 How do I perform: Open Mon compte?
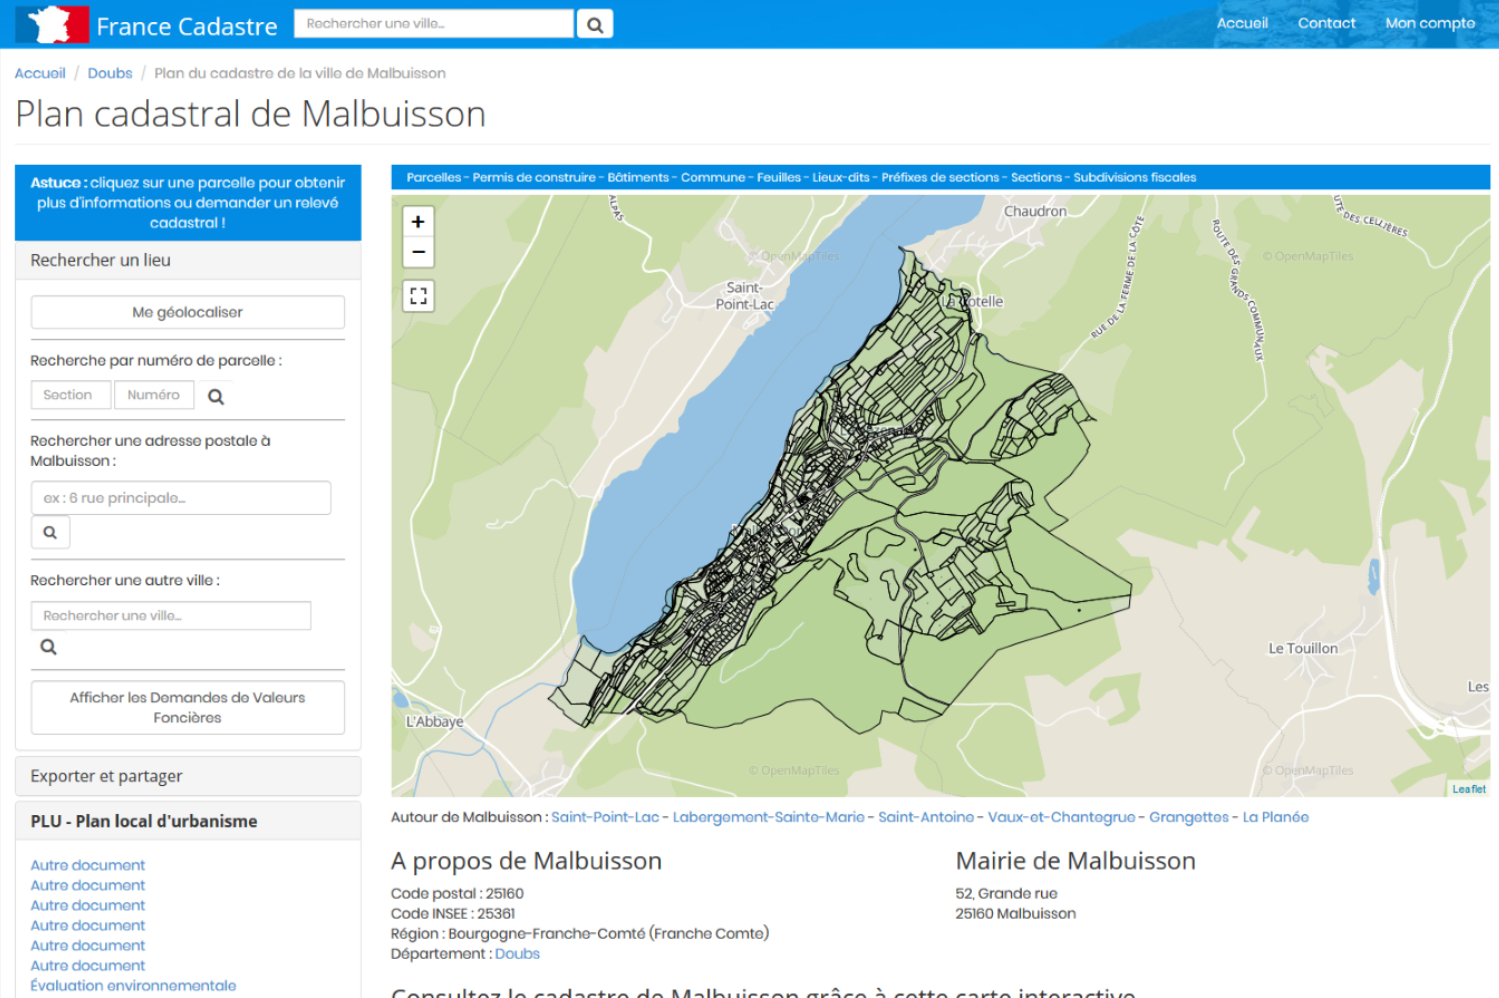coord(1430,22)
